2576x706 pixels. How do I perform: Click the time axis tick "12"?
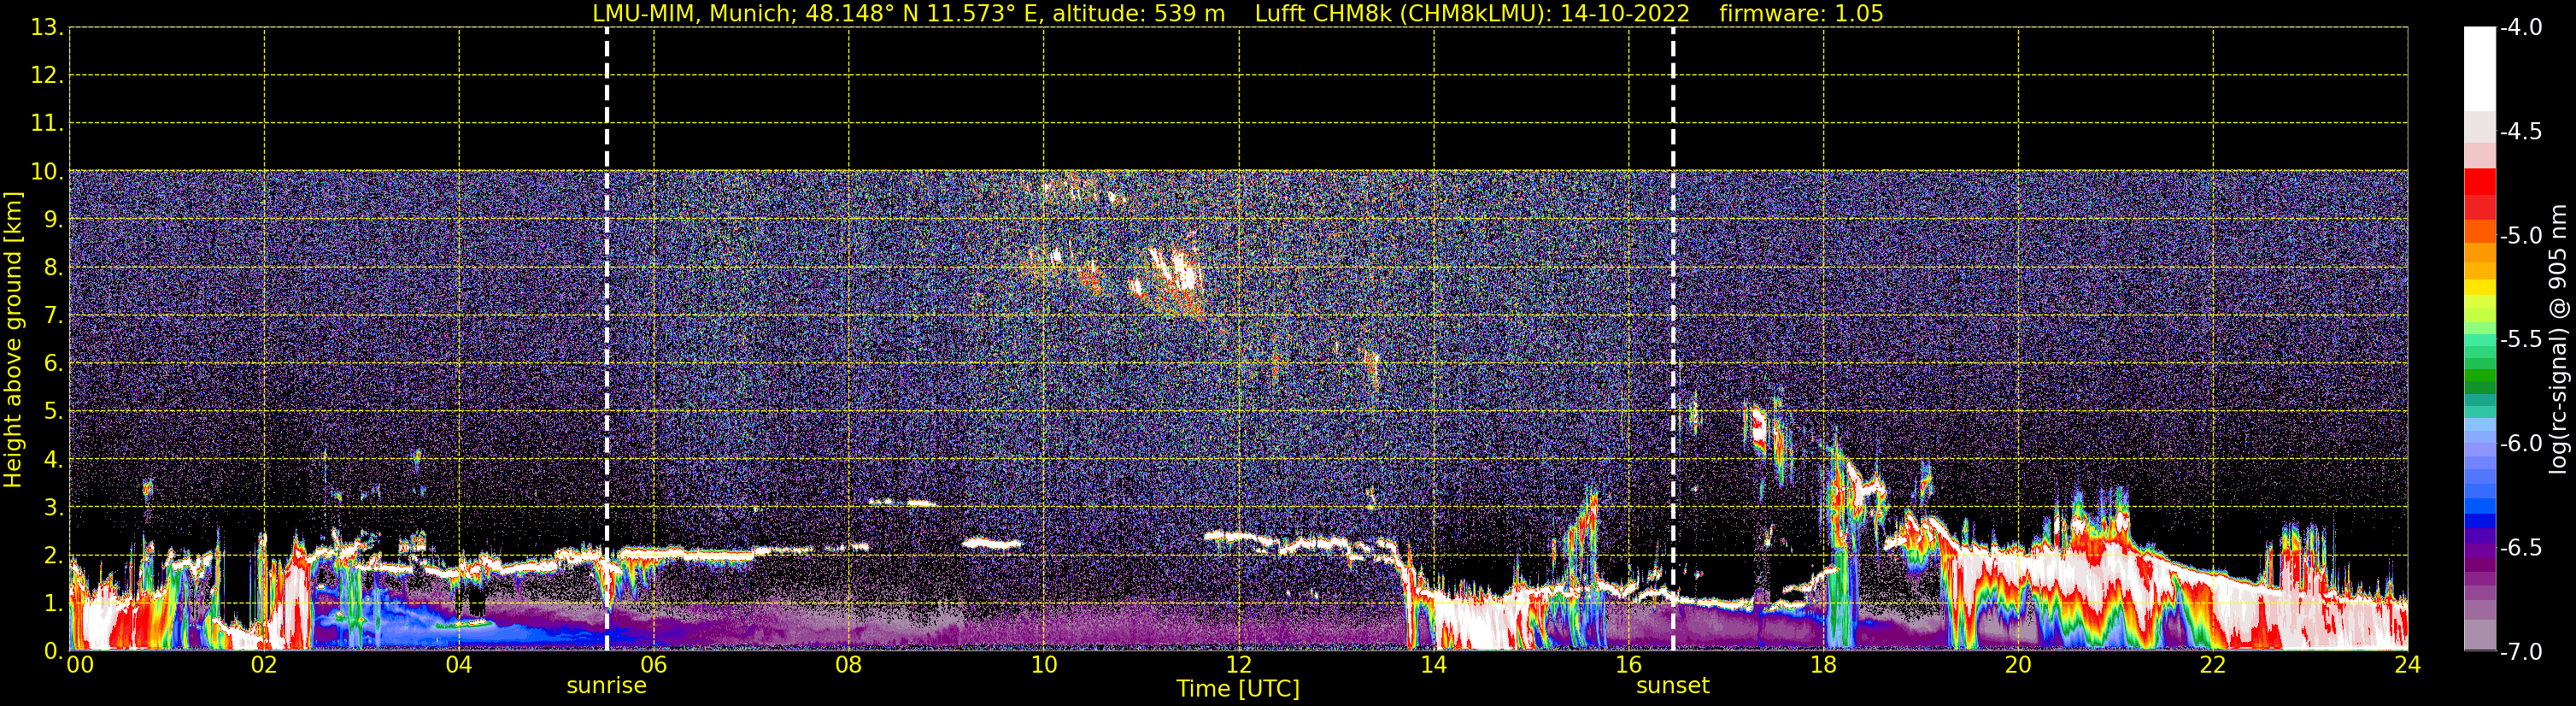tap(1239, 665)
